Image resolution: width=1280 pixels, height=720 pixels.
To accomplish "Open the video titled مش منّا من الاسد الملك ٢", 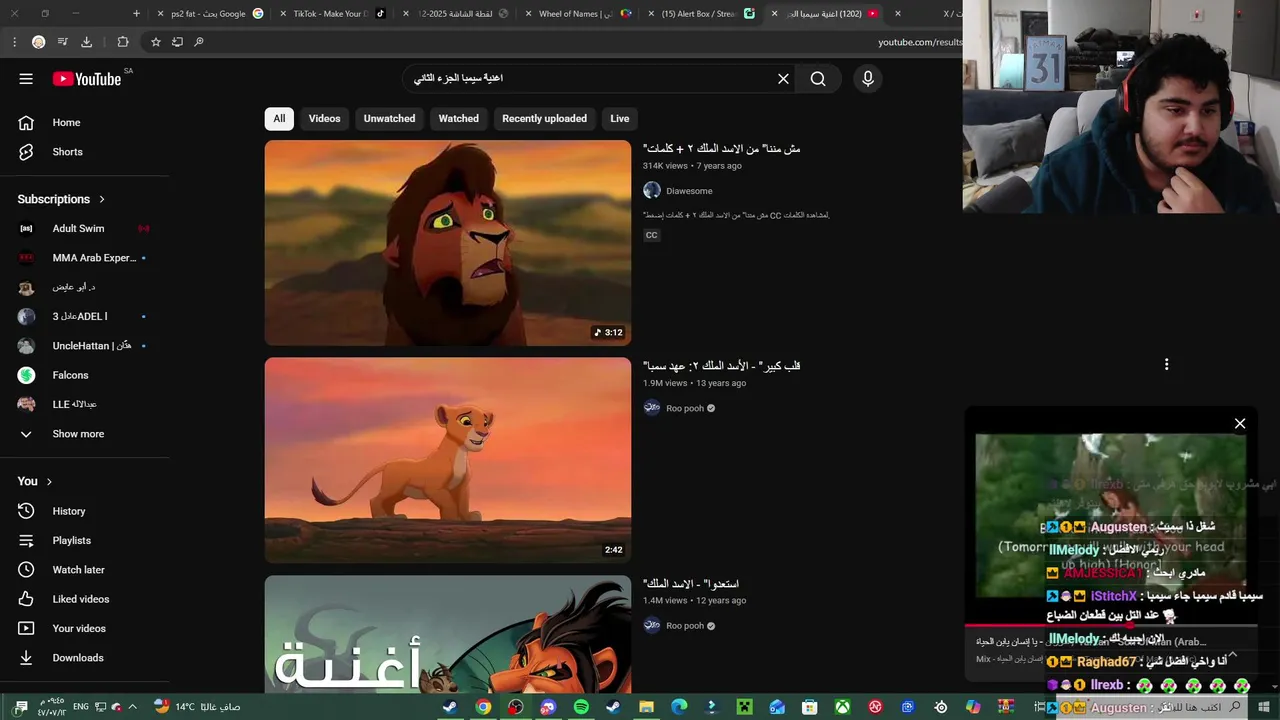I will (x=722, y=149).
